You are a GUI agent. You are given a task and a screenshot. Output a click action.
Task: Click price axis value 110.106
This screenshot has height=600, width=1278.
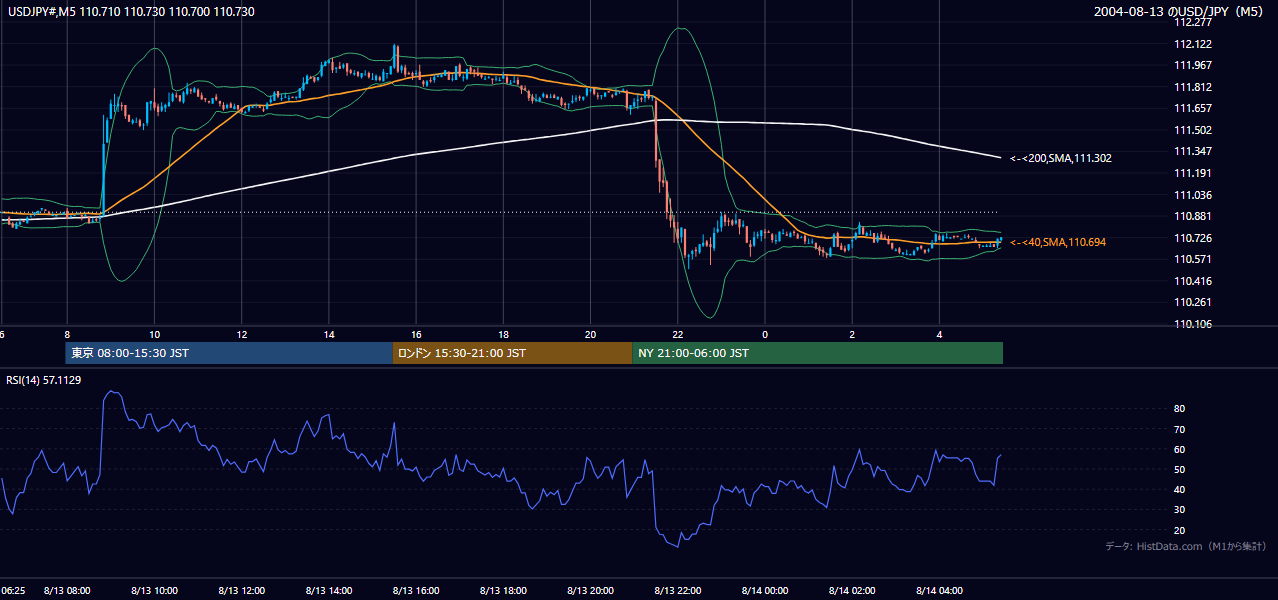click(x=1194, y=324)
